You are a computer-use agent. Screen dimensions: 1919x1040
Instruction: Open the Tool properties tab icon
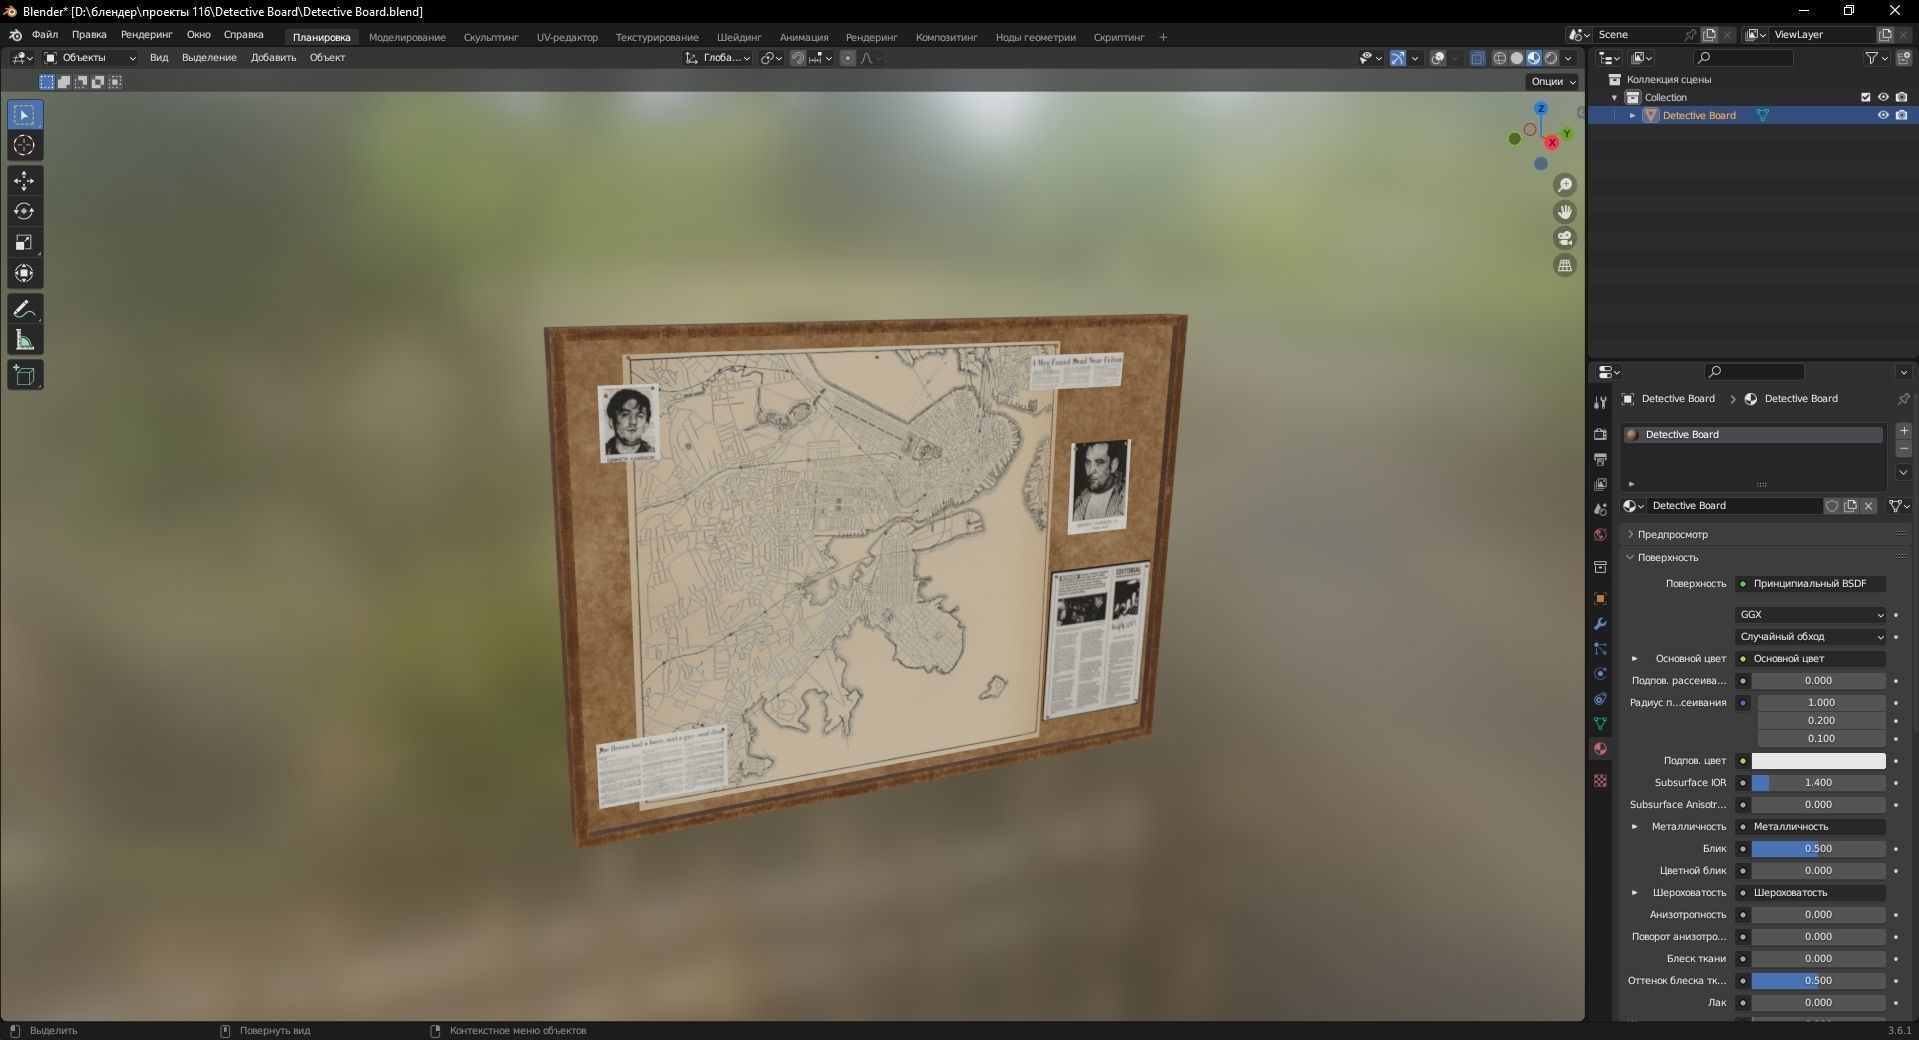1600,402
